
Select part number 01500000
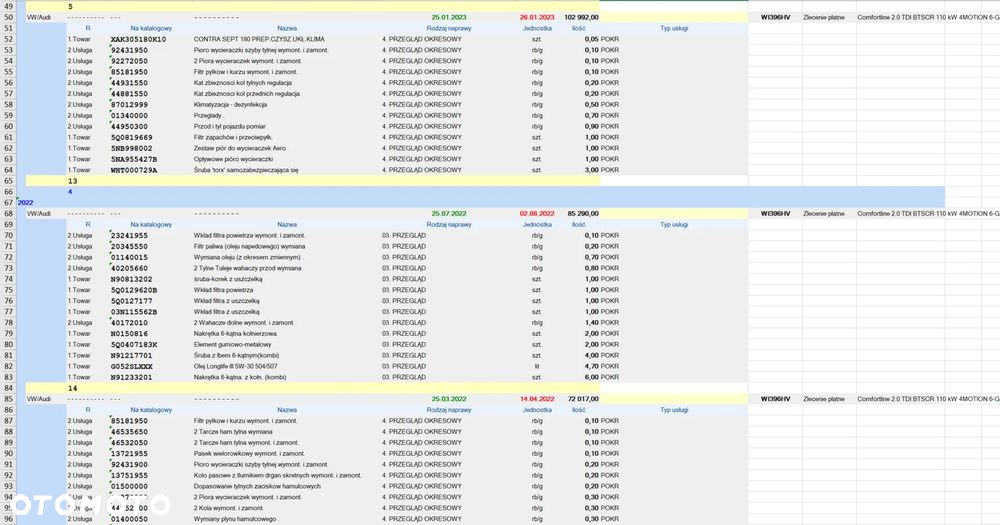pyautogui.click(x=129, y=486)
